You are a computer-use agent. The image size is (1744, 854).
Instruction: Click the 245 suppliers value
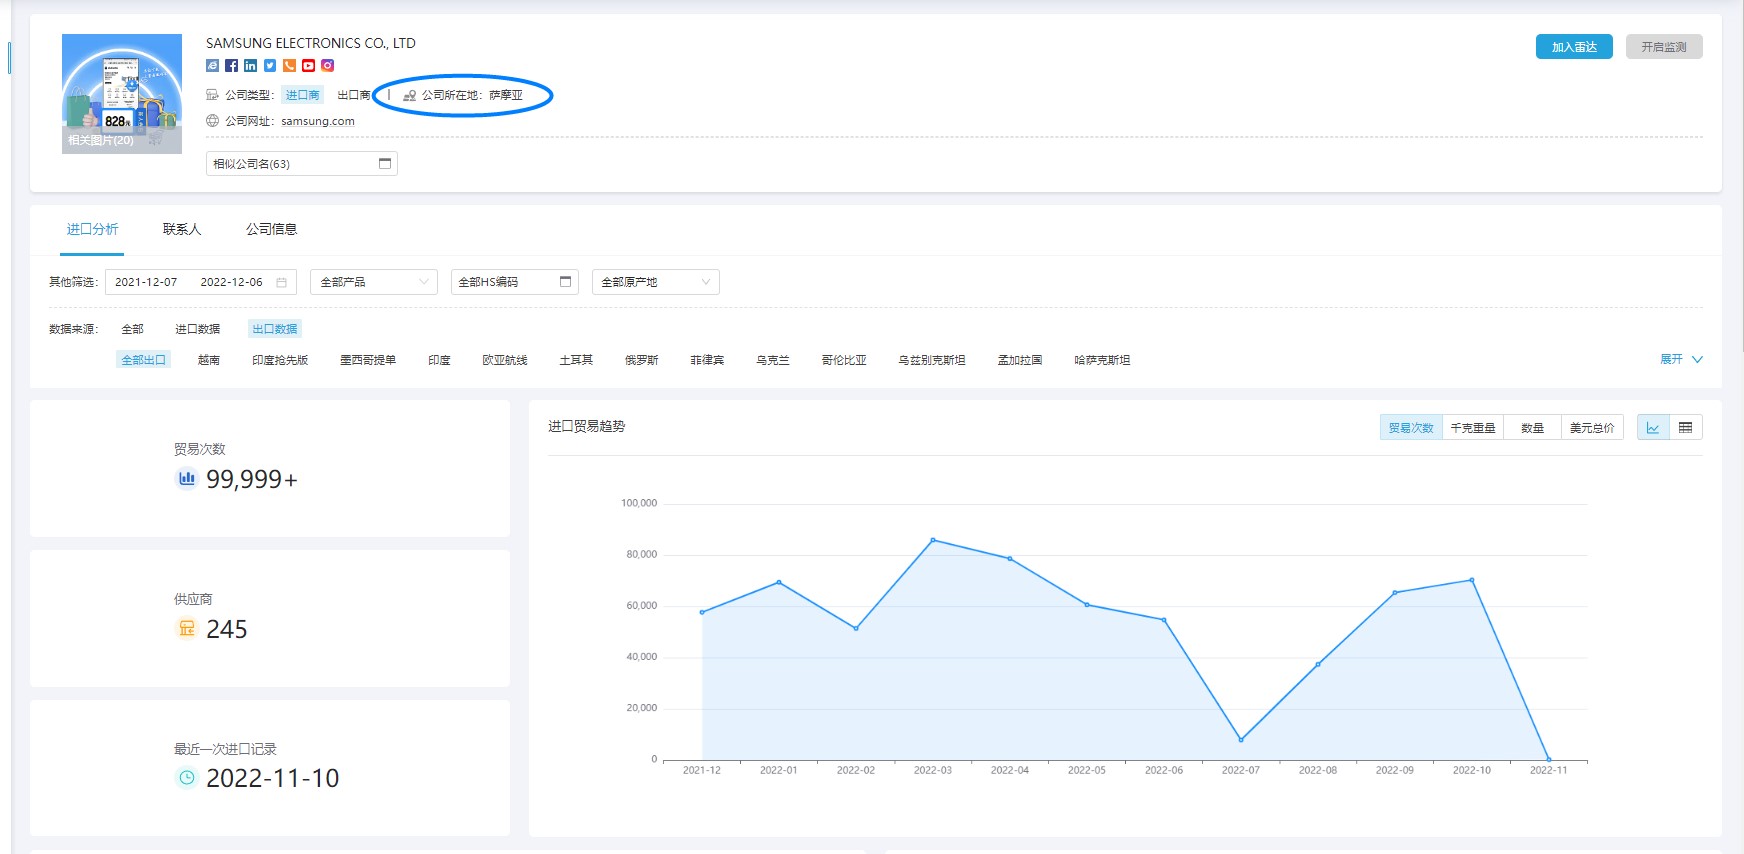[227, 629]
